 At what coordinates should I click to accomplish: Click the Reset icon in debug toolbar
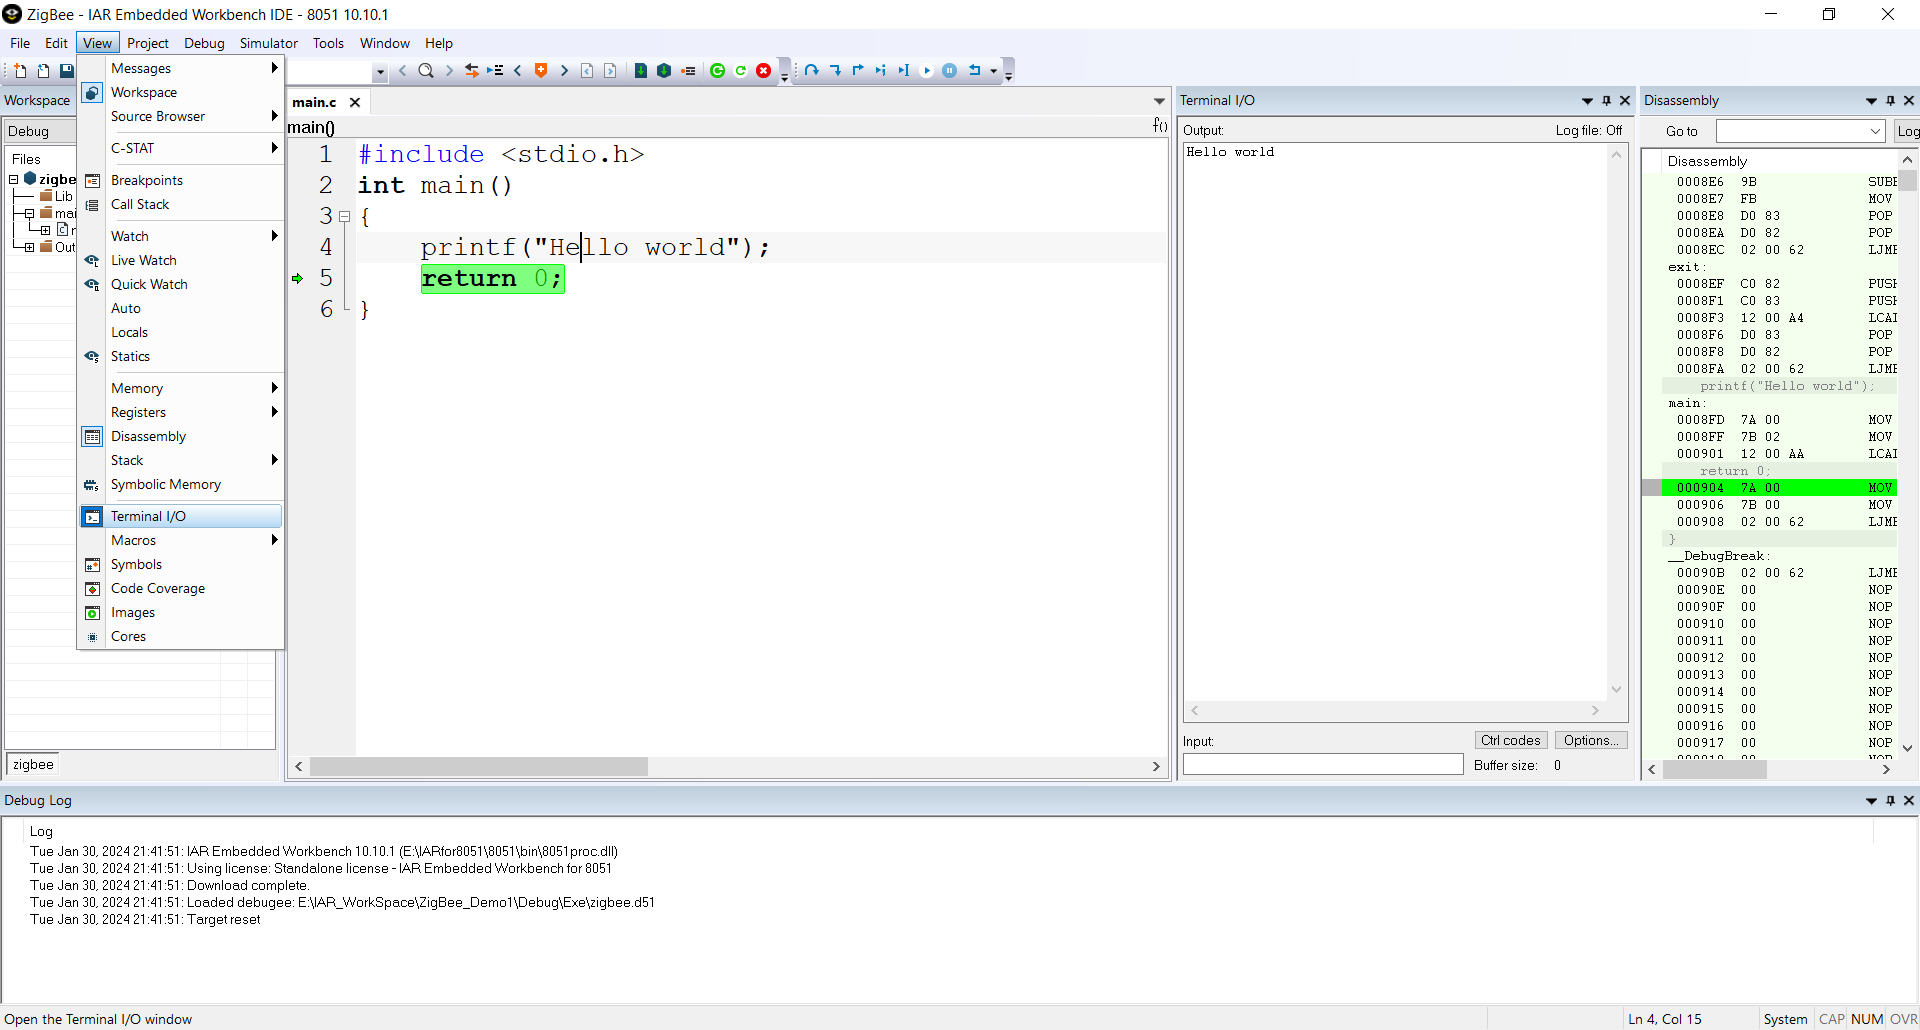[975, 70]
